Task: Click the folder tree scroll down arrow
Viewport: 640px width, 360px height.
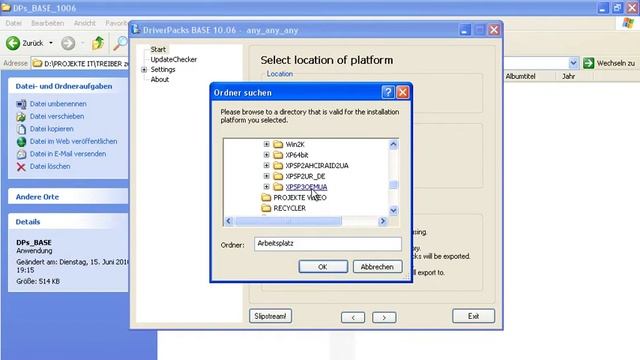Action: coord(393,211)
